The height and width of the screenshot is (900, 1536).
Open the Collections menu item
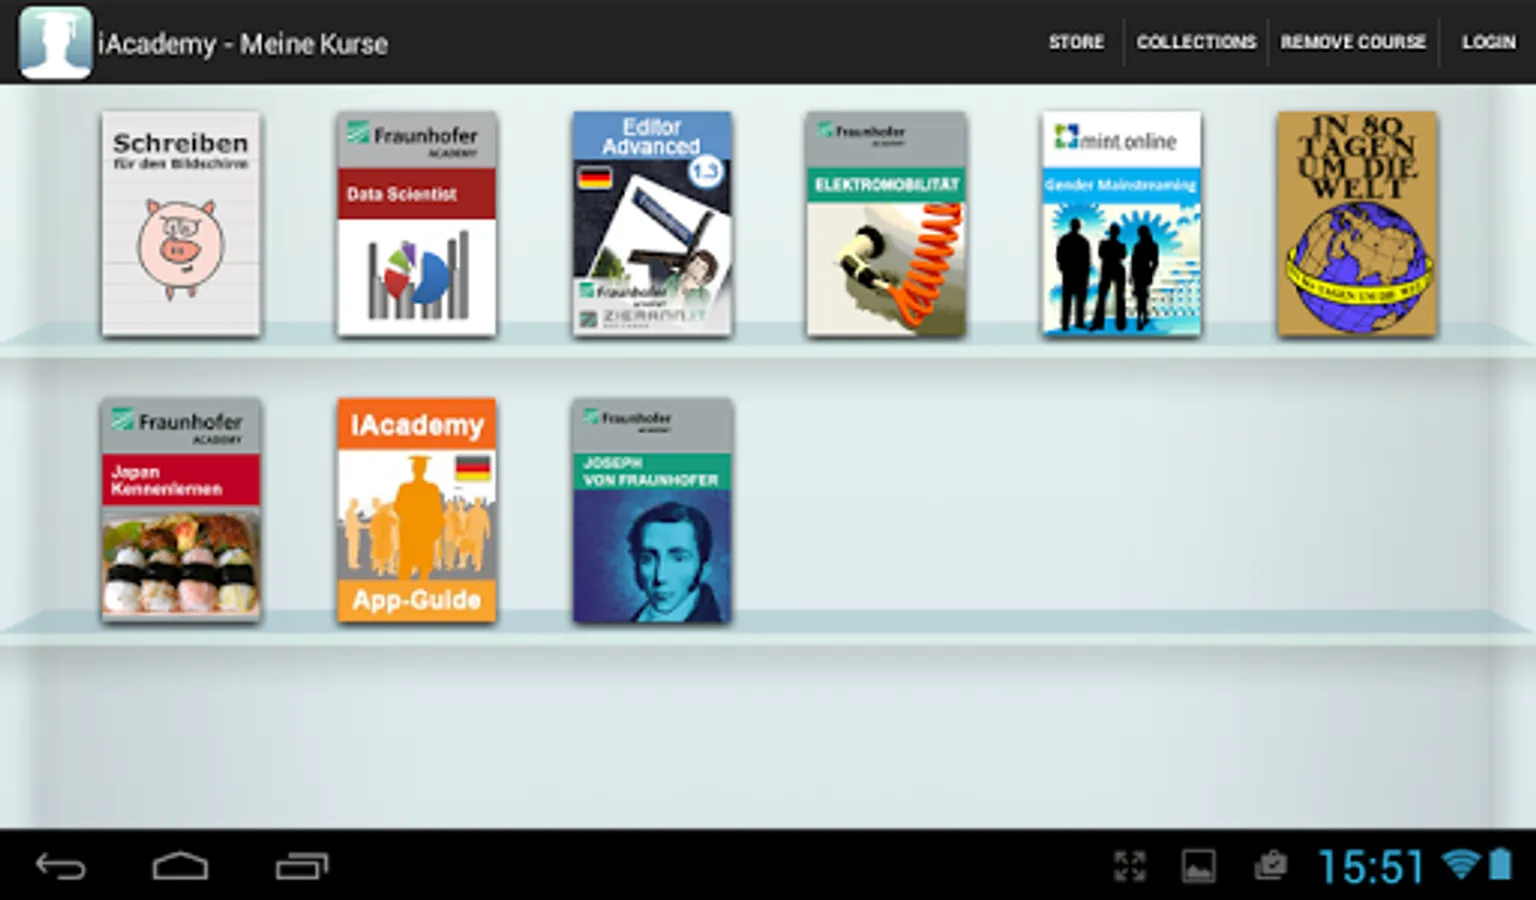pyautogui.click(x=1196, y=42)
